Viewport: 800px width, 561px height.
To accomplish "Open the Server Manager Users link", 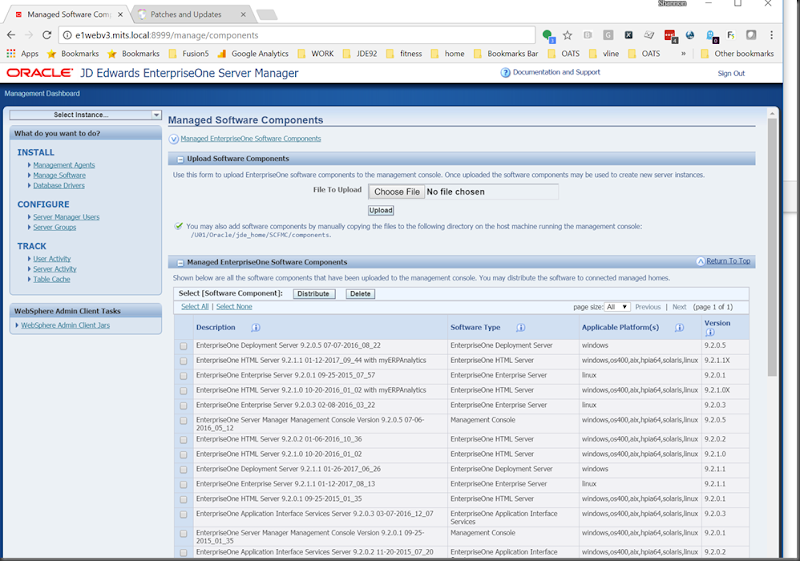I will [x=66, y=217].
